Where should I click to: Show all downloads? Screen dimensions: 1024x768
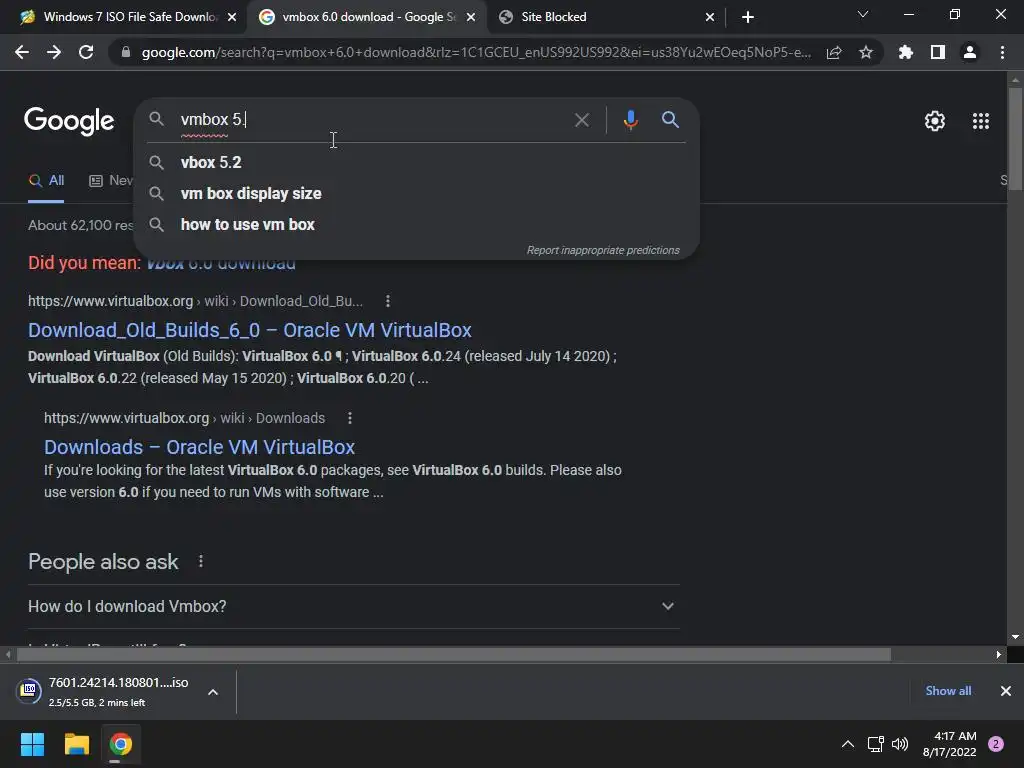point(948,691)
